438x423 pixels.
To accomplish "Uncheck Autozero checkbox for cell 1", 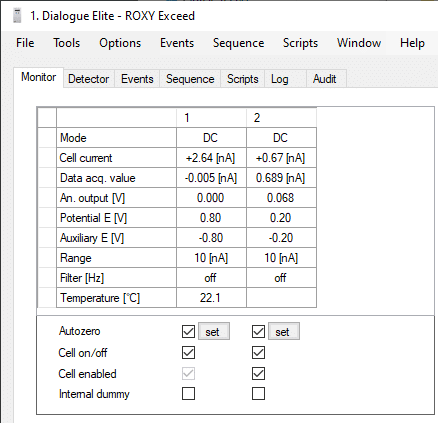I will click(188, 331).
